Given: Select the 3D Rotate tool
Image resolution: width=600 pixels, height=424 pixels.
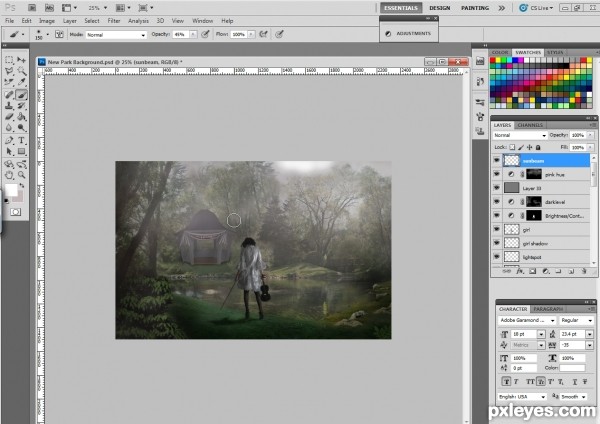Looking at the screenshot, I should click(9, 165).
